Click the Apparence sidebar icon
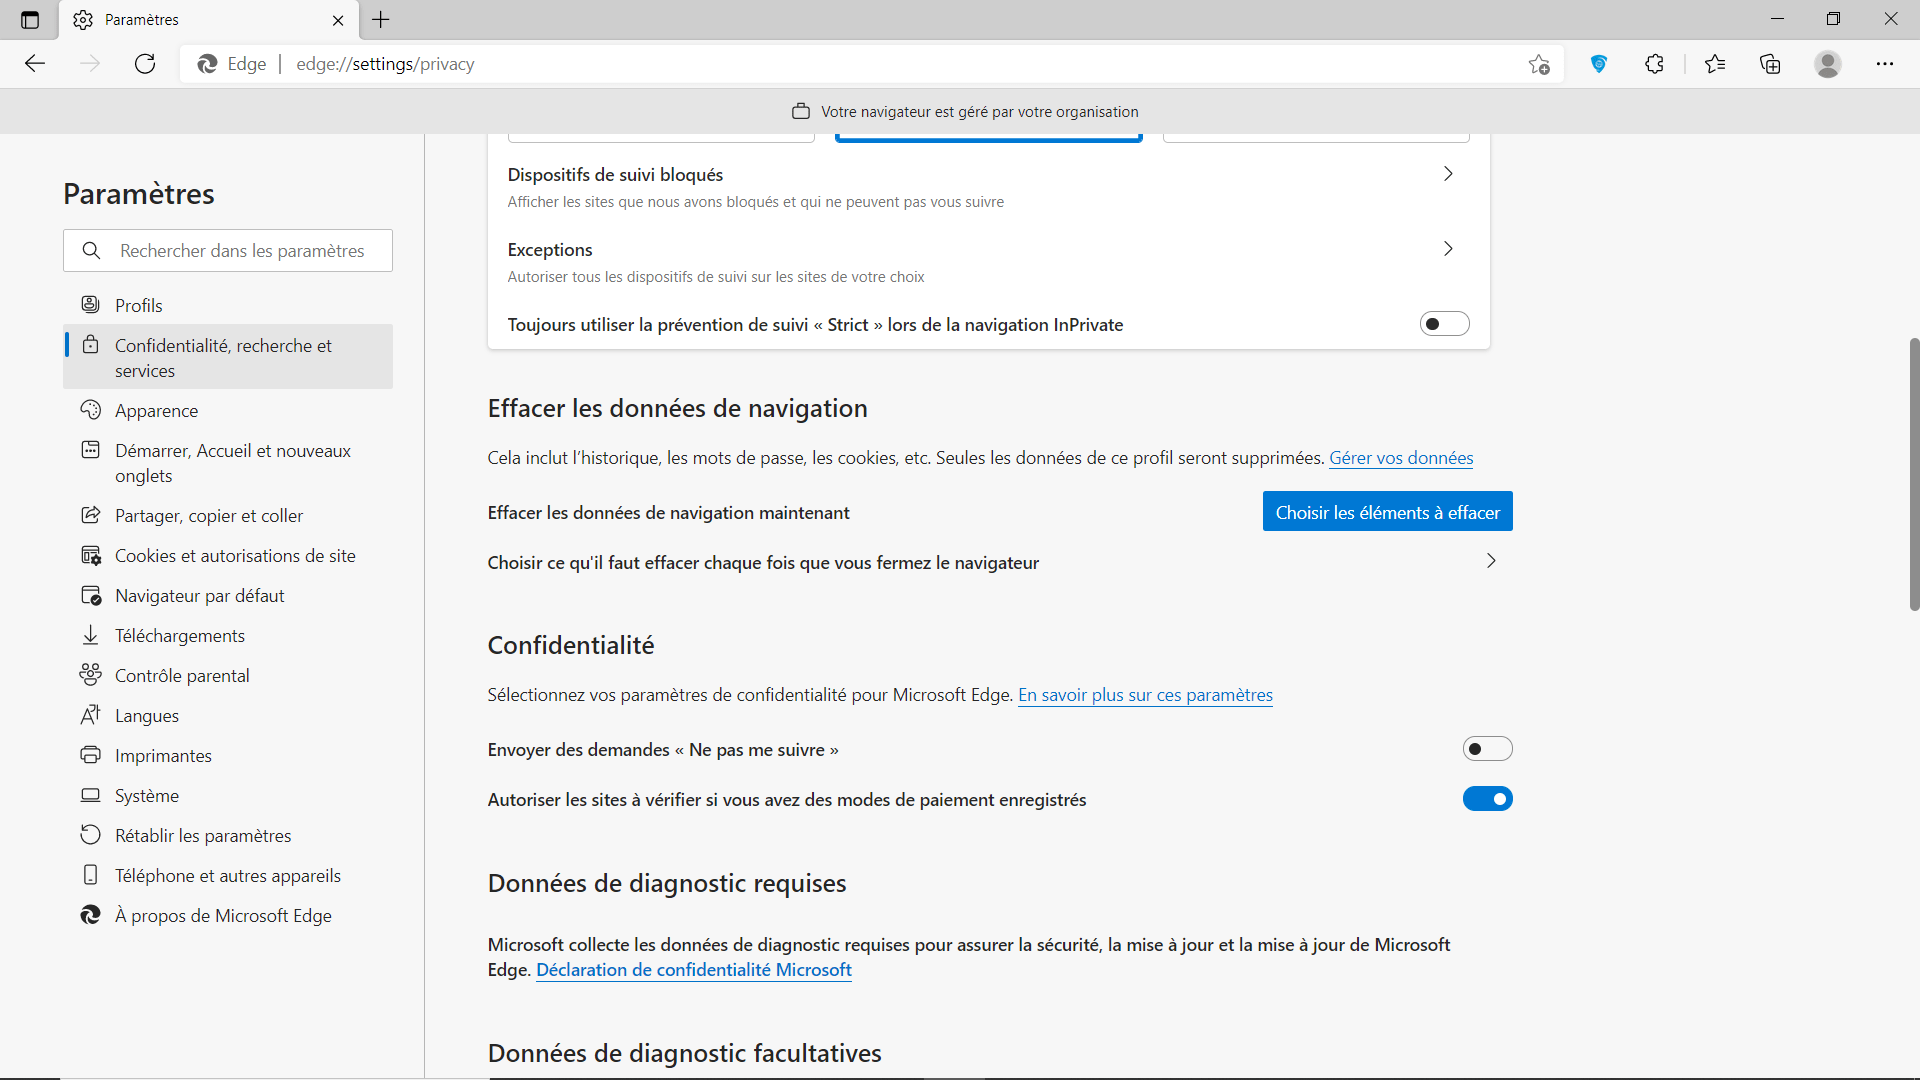Viewport: 1920px width, 1080px height. coord(90,410)
